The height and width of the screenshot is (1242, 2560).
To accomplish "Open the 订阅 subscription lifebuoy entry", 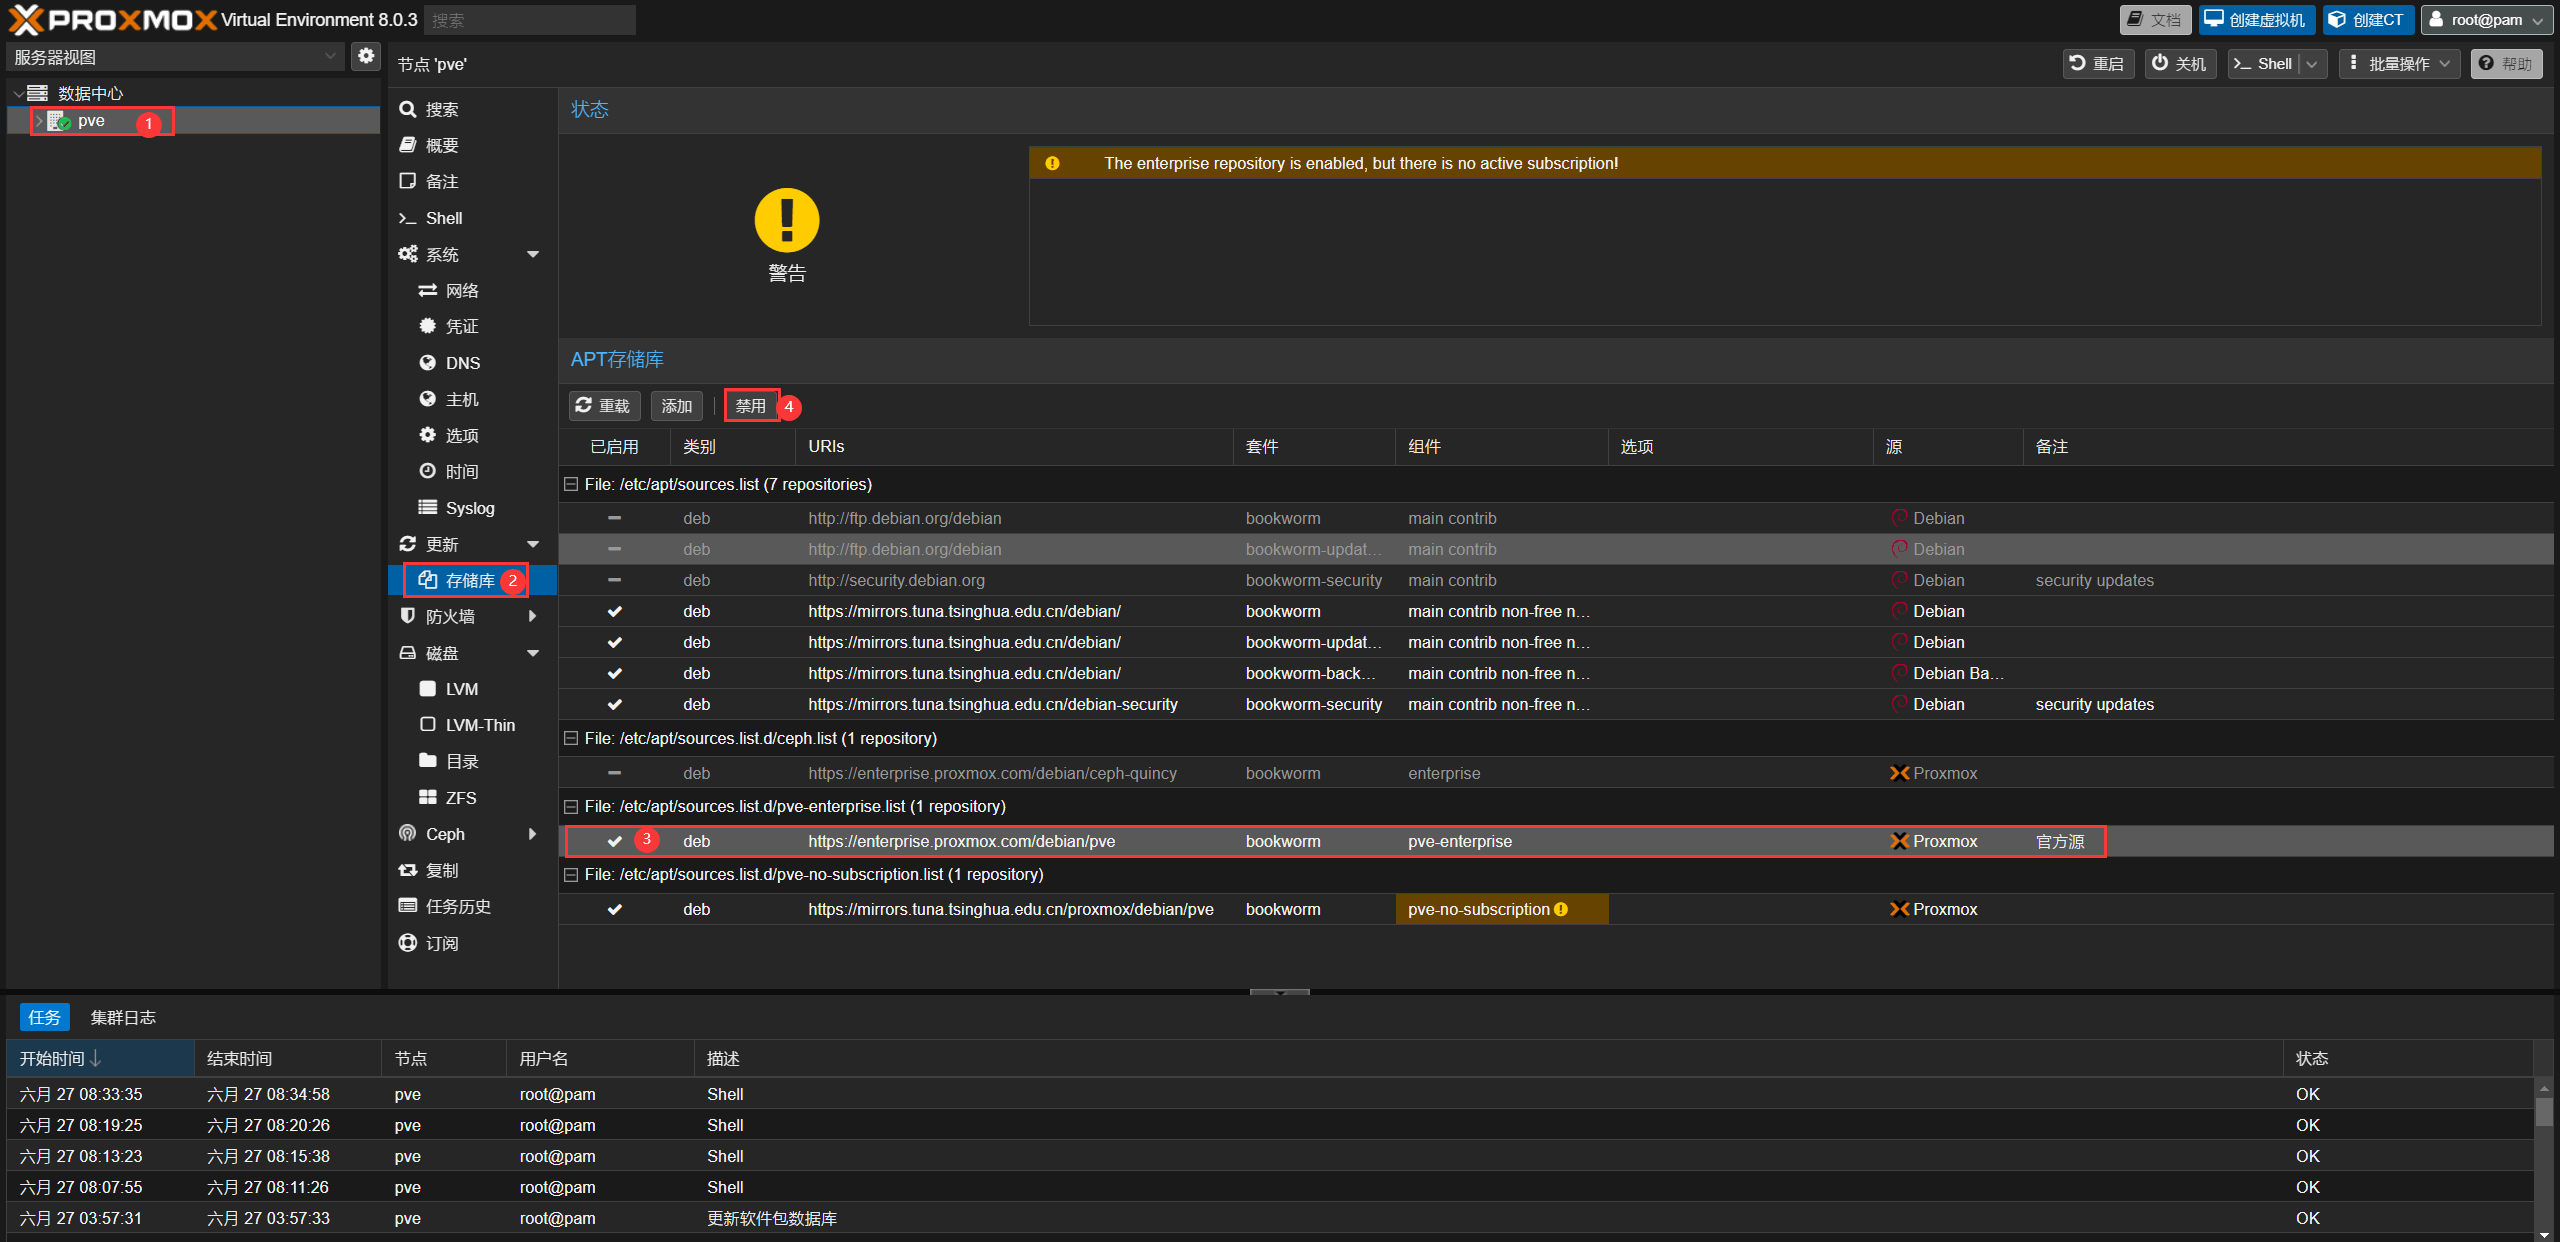I will 408,943.
